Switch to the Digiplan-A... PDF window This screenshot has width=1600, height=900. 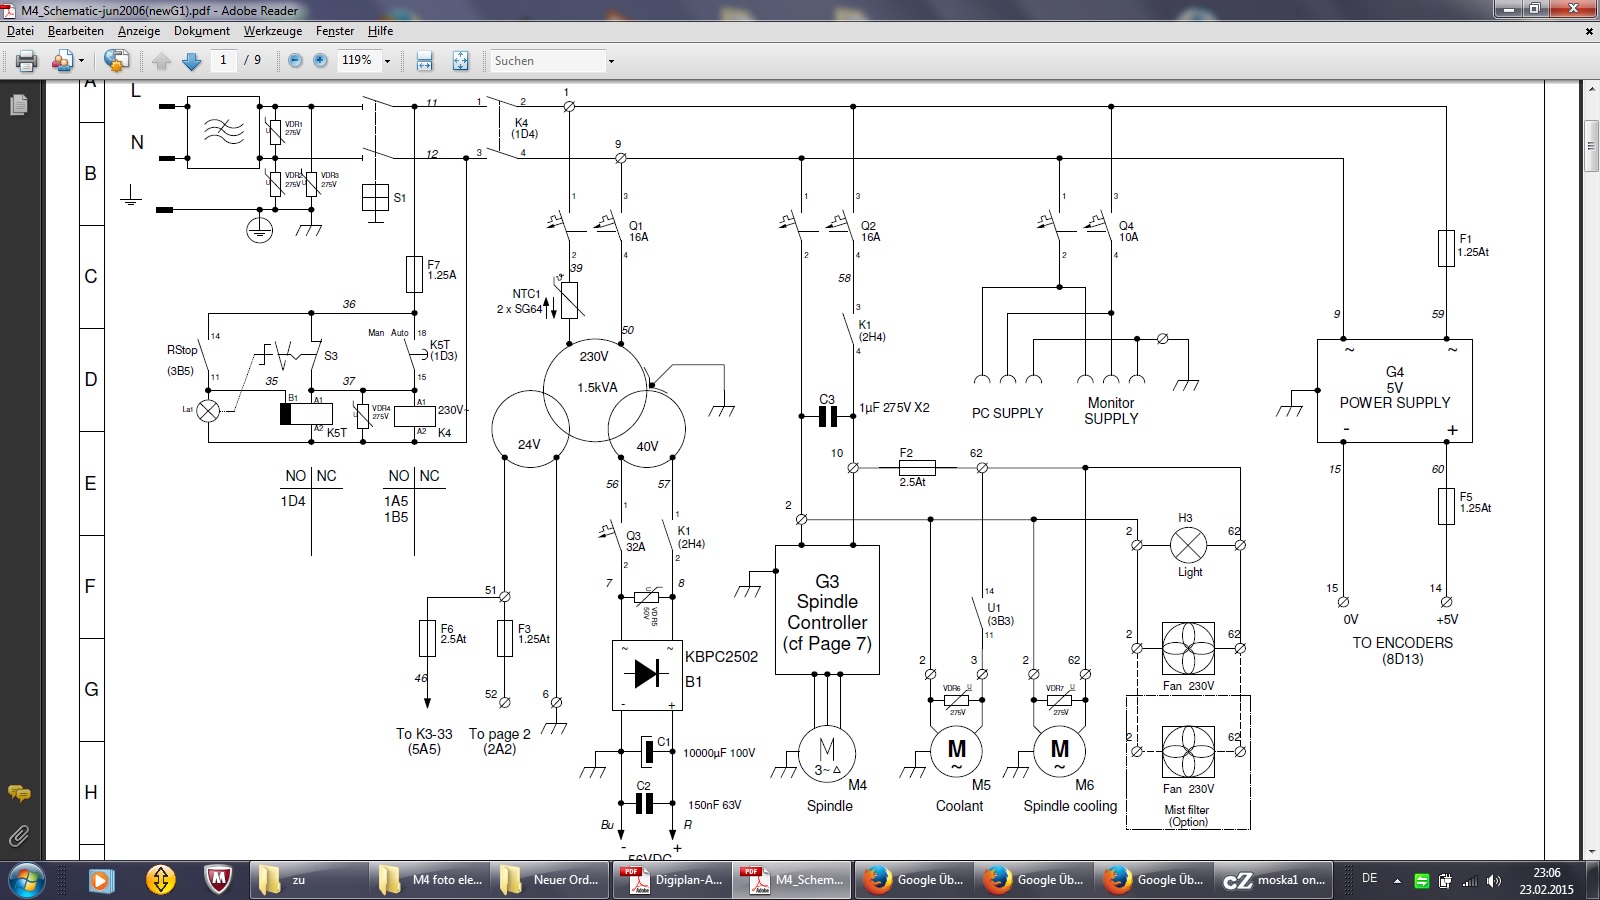coord(672,880)
